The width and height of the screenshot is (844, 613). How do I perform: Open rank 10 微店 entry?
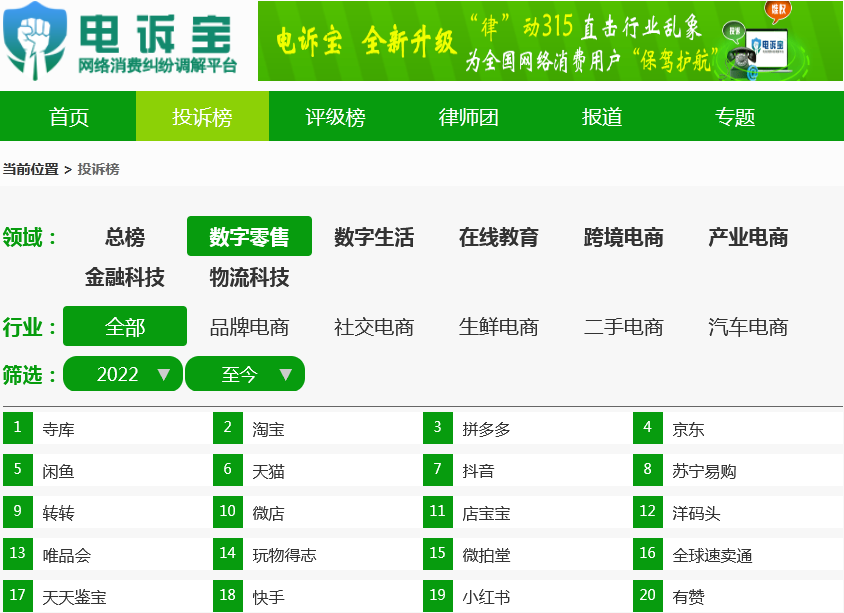point(316,512)
